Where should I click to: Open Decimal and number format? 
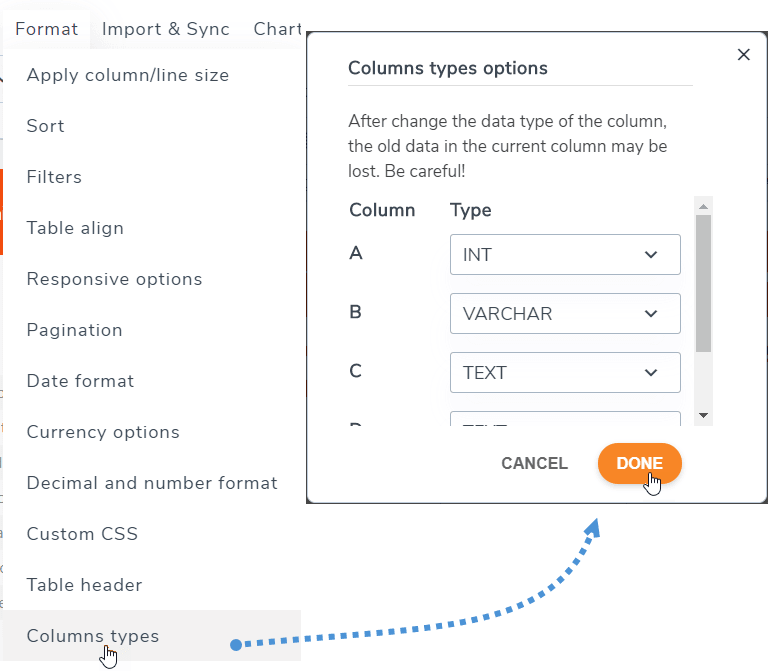click(152, 483)
